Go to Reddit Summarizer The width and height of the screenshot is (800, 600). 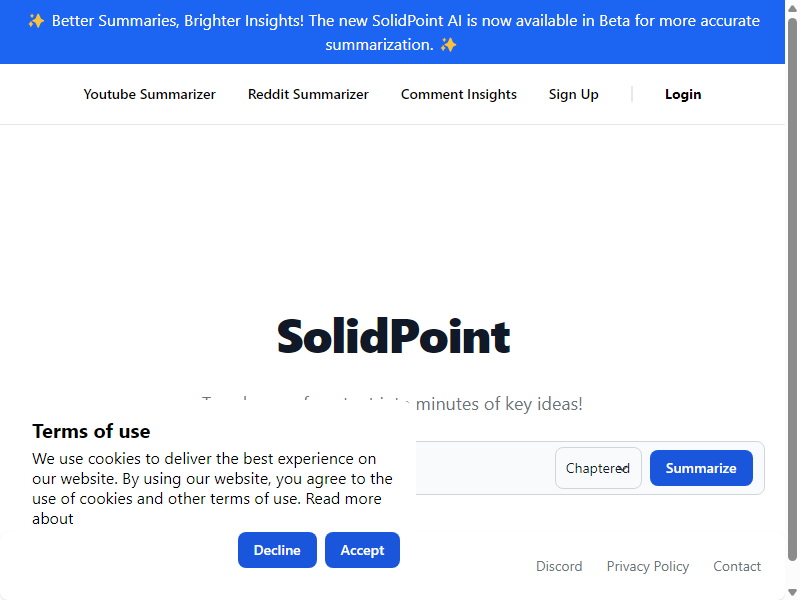point(308,94)
